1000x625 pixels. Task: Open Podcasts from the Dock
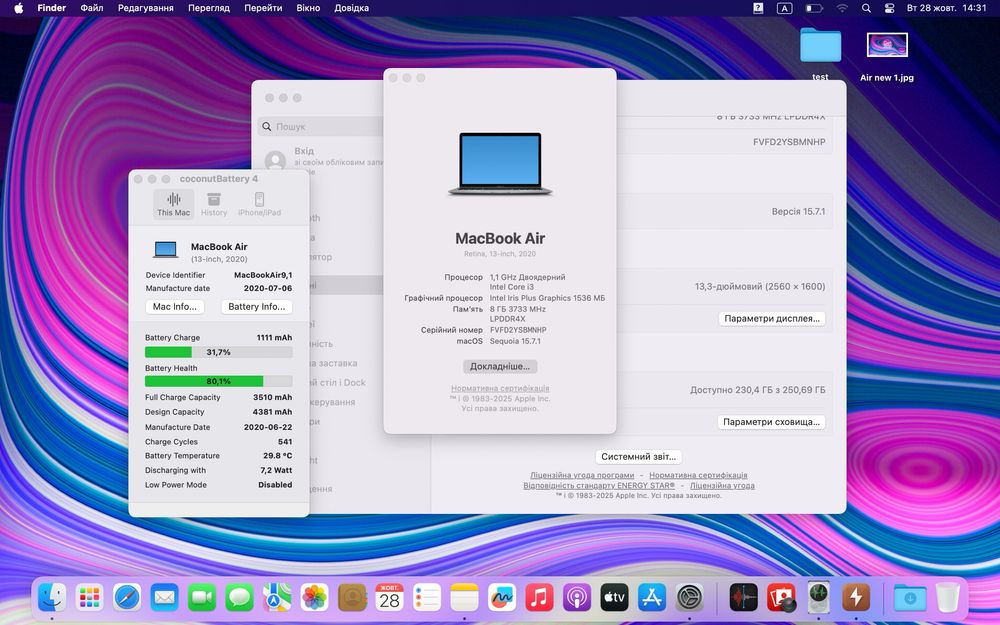[577, 598]
